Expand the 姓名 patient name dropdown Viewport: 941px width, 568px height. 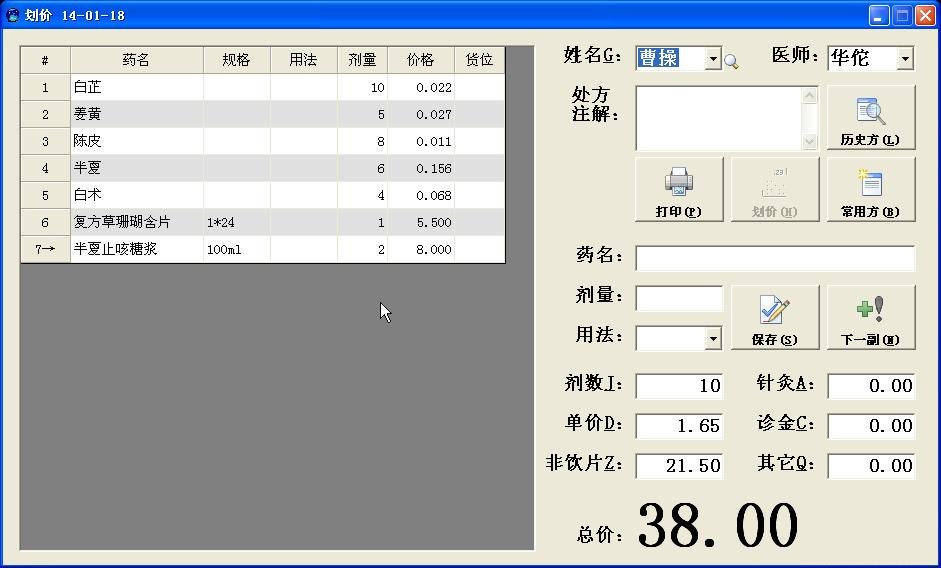click(x=713, y=58)
